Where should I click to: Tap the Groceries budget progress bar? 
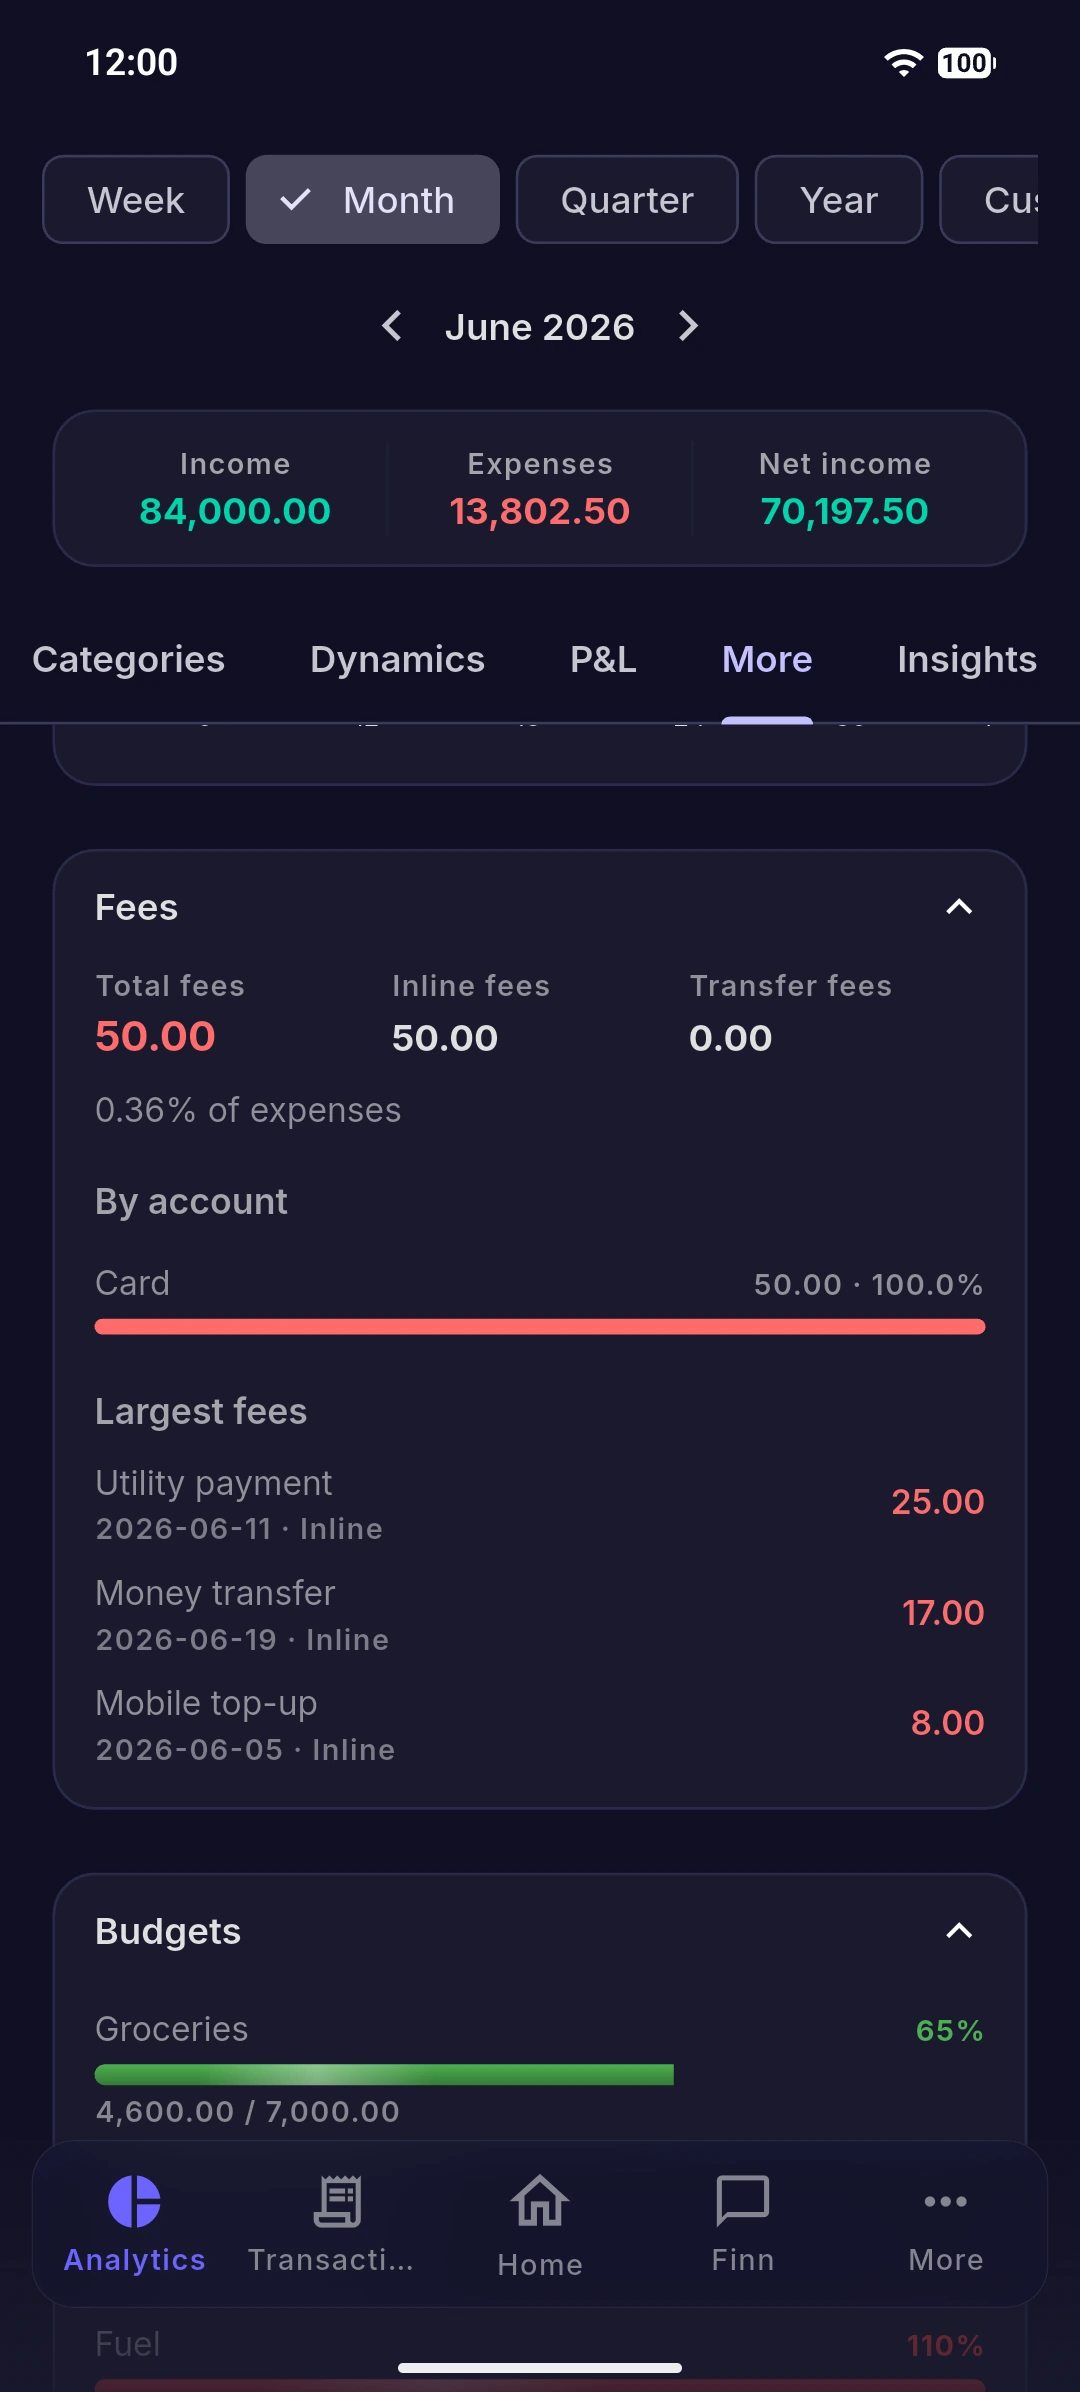[x=384, y=2075]
